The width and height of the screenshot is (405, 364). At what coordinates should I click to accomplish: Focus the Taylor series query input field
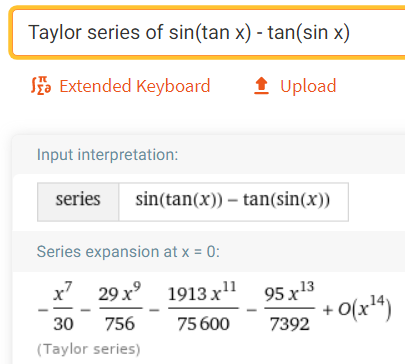(209, 33)
